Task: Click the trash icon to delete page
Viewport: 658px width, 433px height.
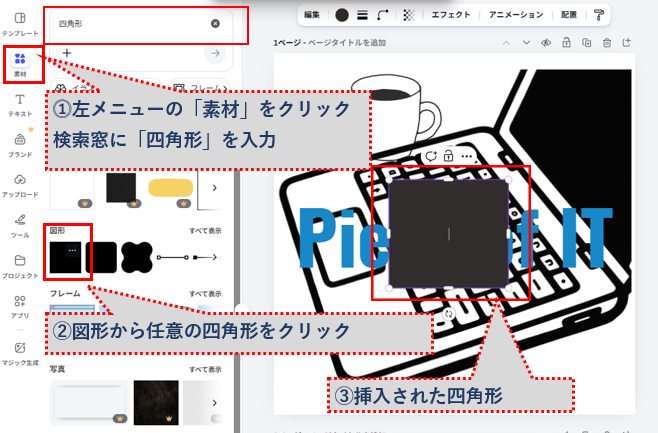Action: click(606, 43)
